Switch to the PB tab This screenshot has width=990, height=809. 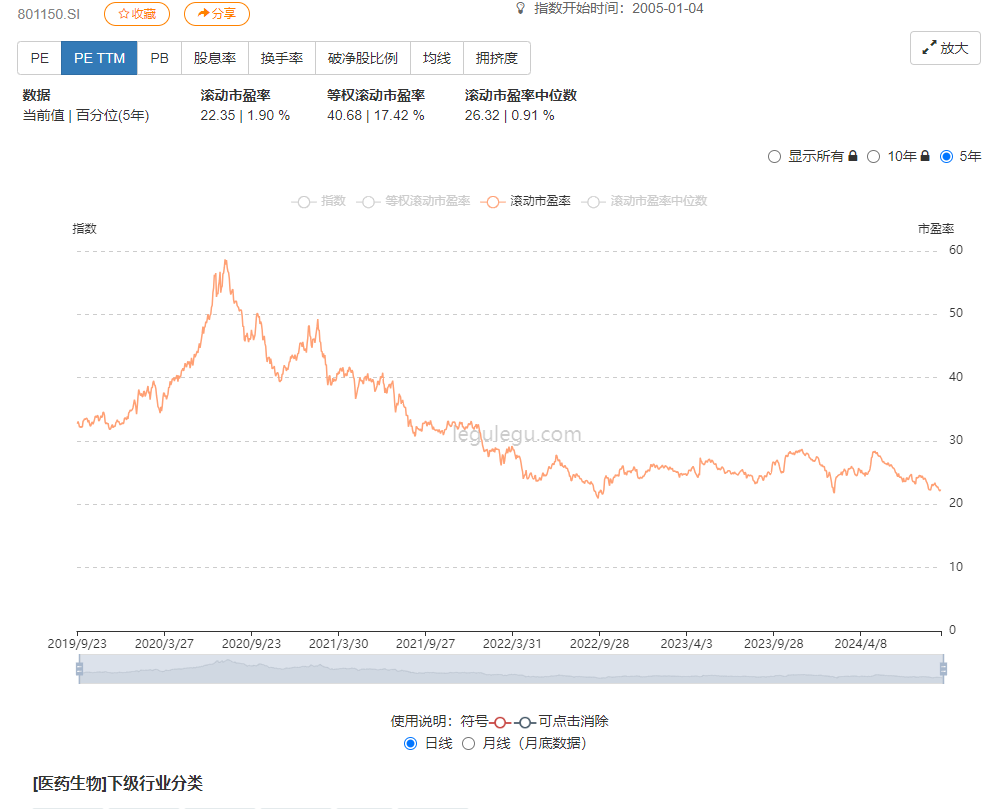[159, 58]
